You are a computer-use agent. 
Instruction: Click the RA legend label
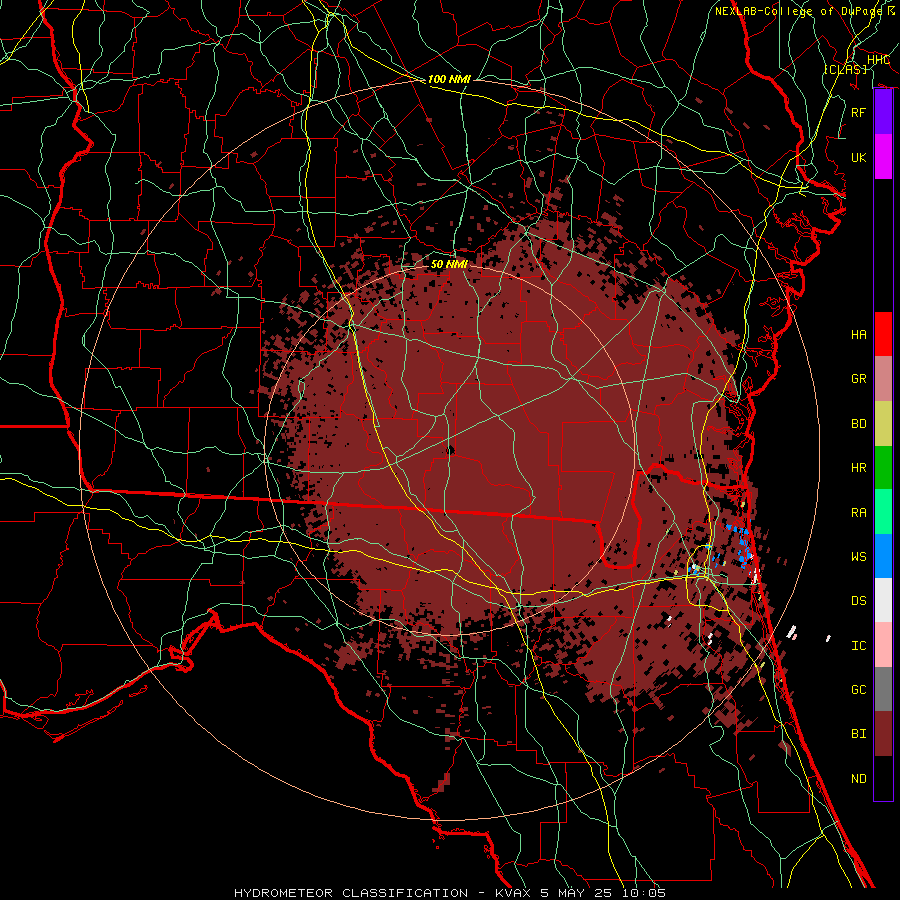859,513
